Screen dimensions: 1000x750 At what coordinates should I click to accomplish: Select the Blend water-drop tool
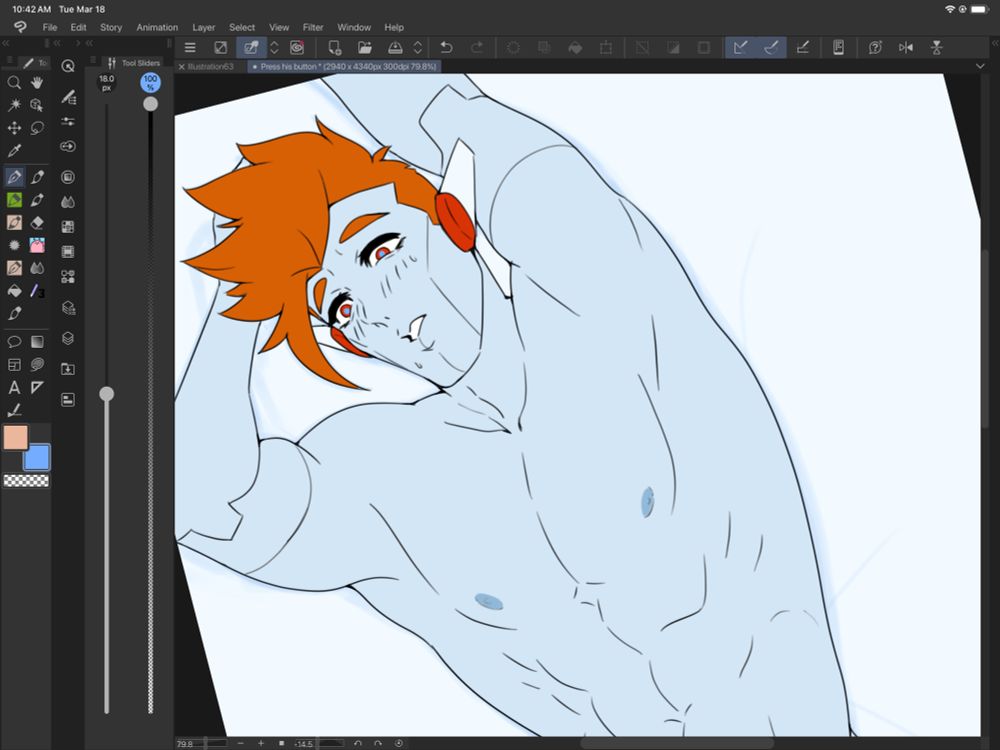click(x=37, y=268)
